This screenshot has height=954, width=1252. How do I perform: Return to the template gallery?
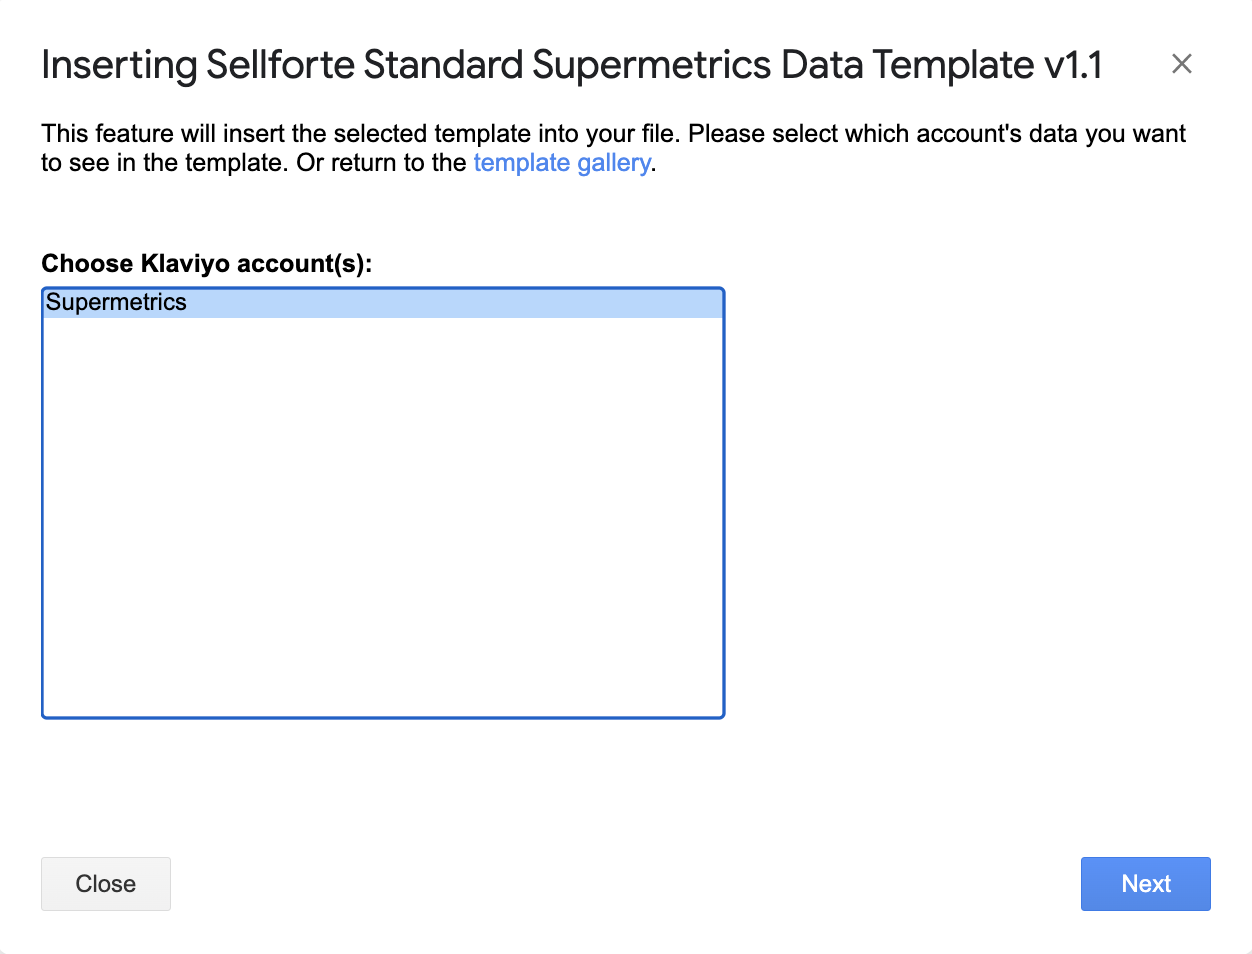561,163
